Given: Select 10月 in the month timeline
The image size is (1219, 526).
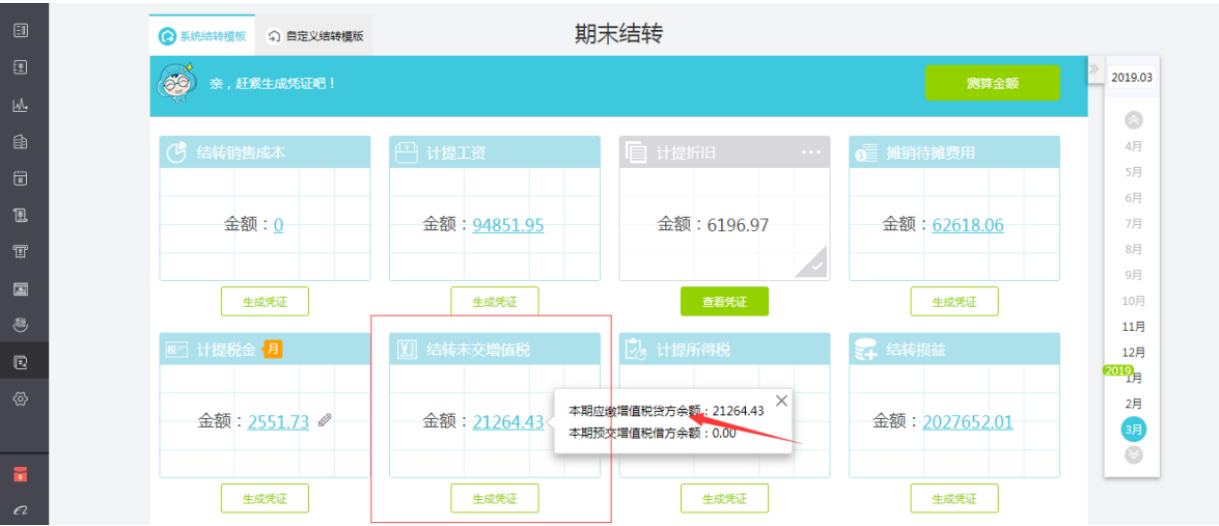Looking at the screenshot, I should [1134, 301].
